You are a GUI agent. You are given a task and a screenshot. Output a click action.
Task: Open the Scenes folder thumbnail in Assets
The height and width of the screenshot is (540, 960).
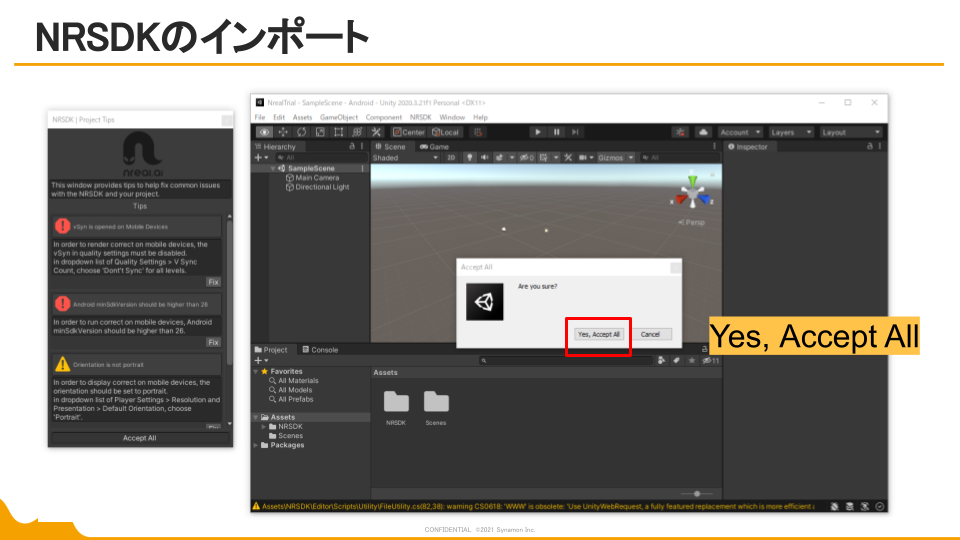(x=436, y=402)
